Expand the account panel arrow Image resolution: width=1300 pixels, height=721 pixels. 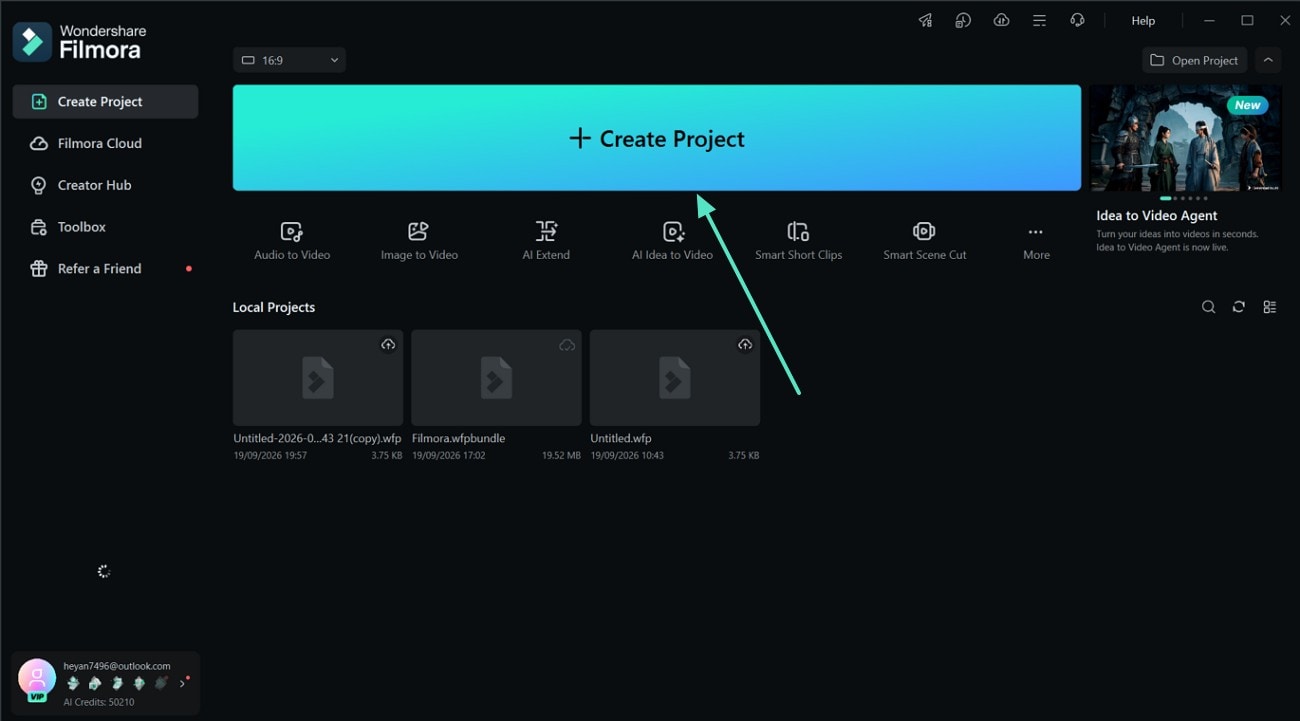[182, 684]
